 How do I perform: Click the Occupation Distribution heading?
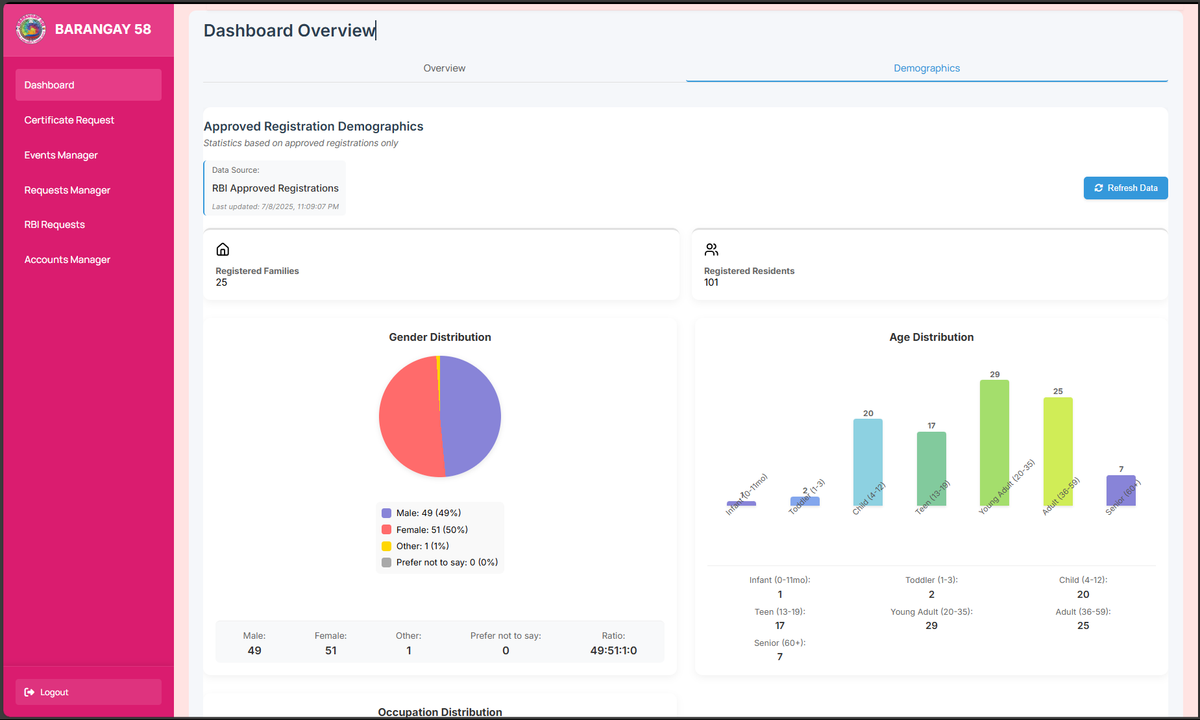(x=440, y=712)
